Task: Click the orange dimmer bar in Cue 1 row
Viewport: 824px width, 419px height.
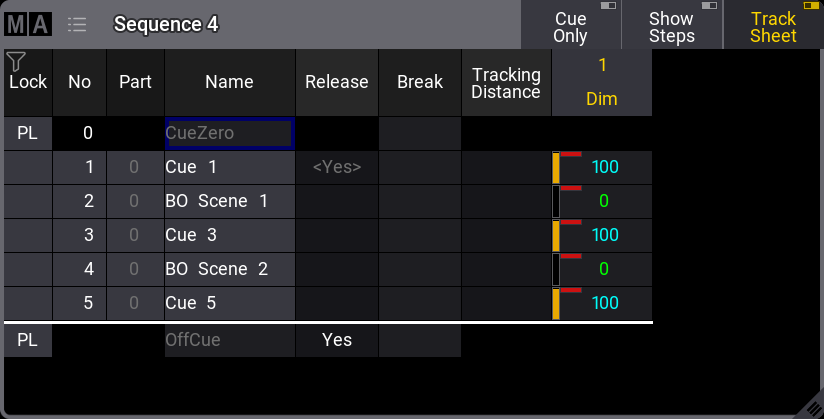Action: (557, 168)
